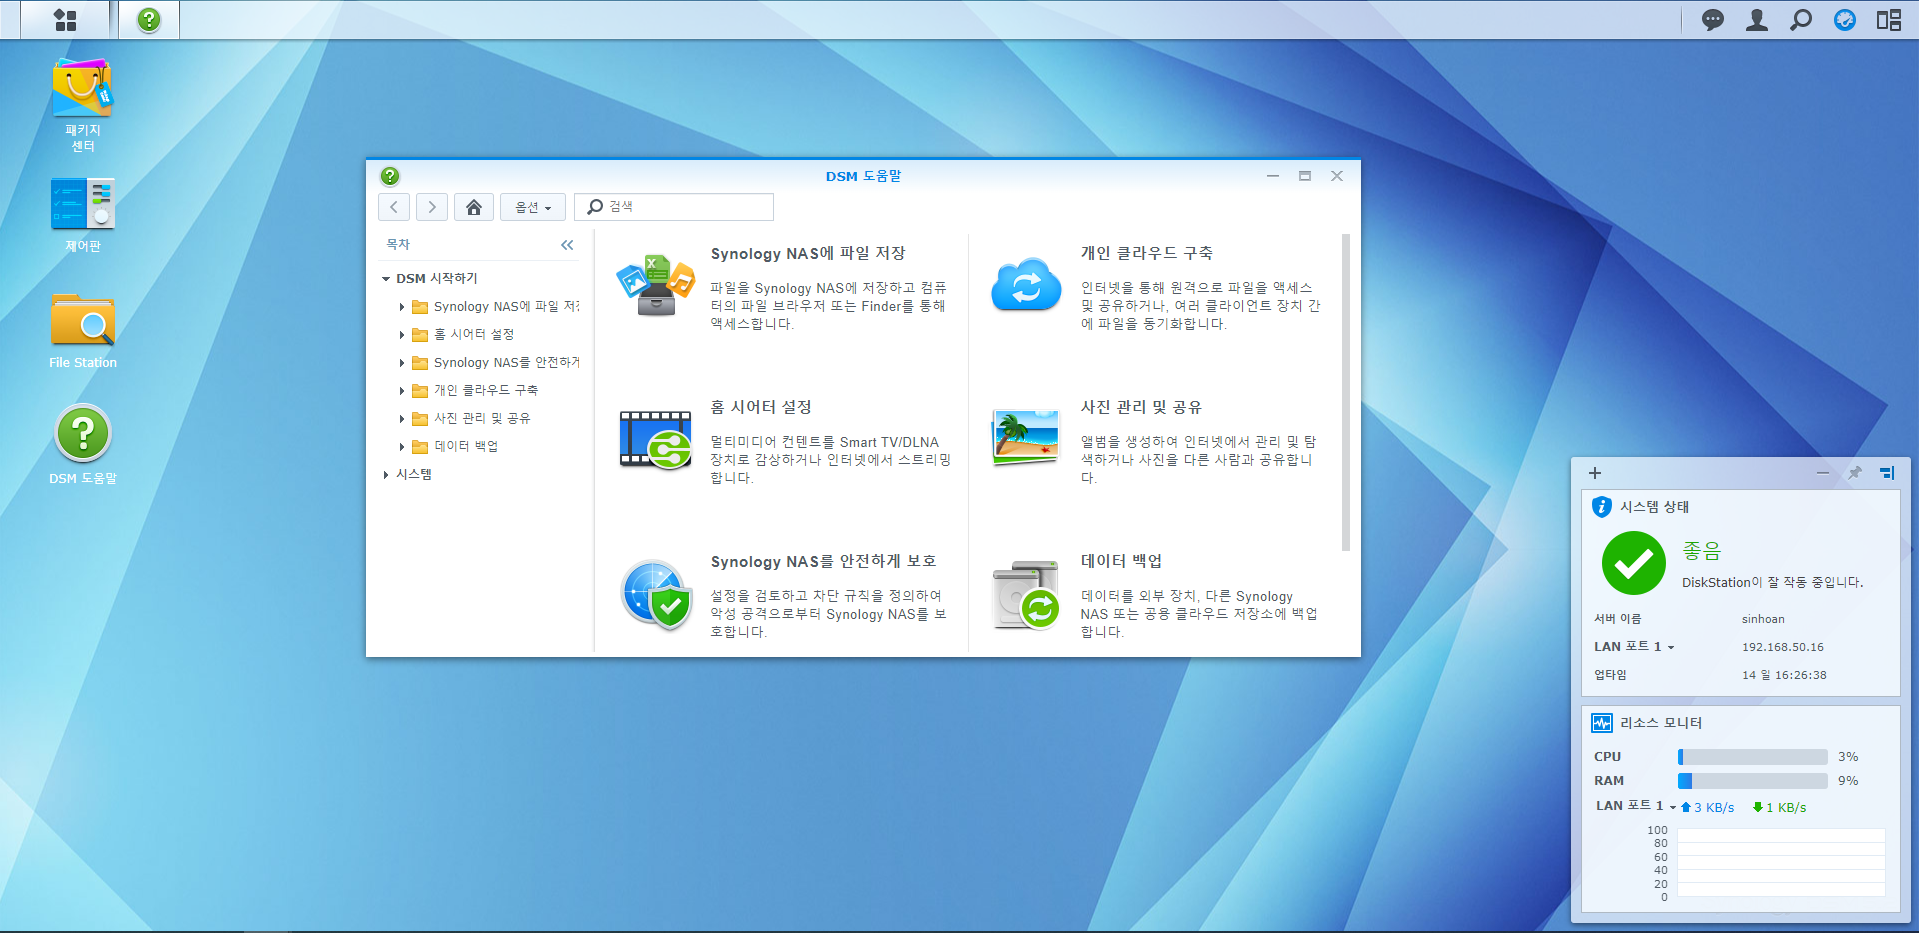This screenshot has width=1919, height=933.
Task: Open the user options person icon
Action: click(1757, 20)
